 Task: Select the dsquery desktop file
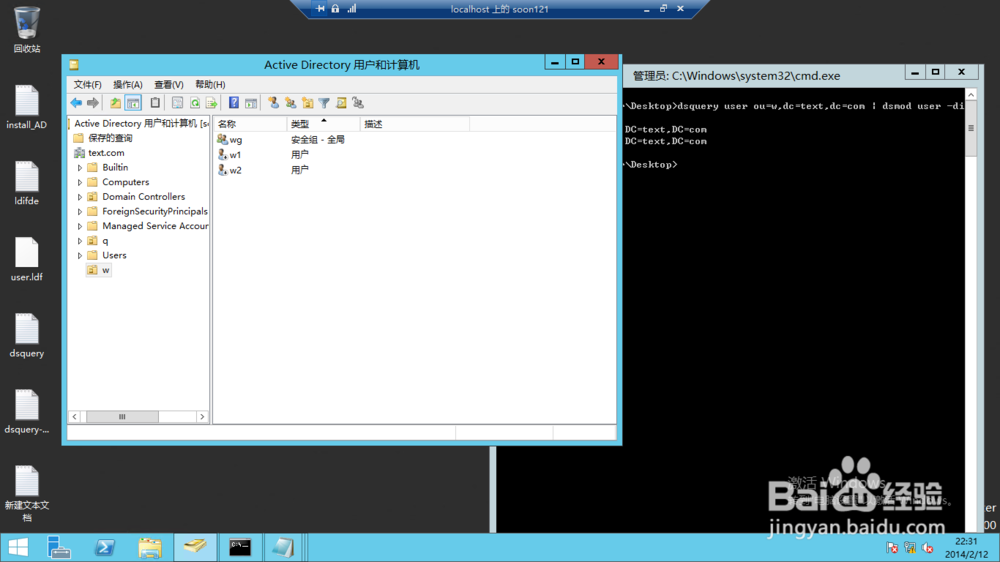pos(27,336)
